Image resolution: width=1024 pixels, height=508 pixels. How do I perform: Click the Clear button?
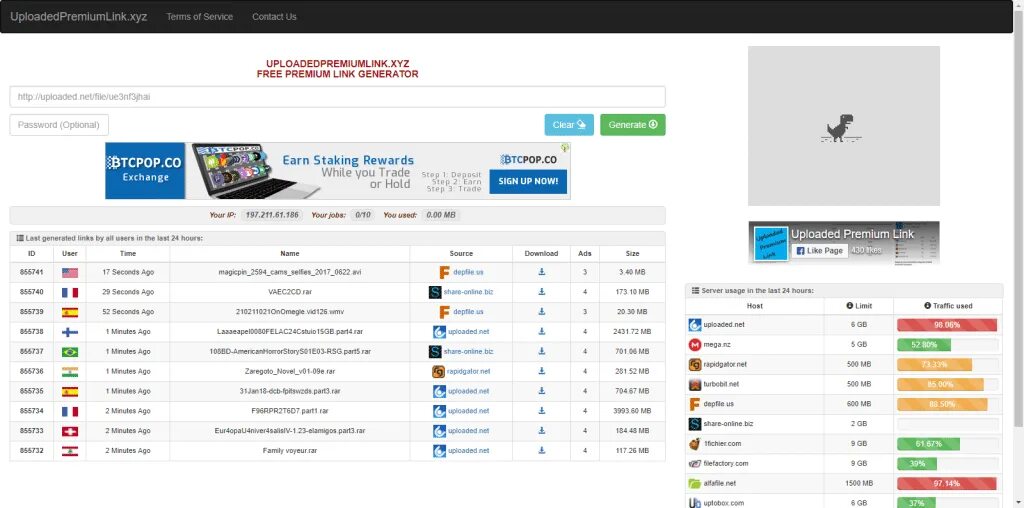point(569,125)
